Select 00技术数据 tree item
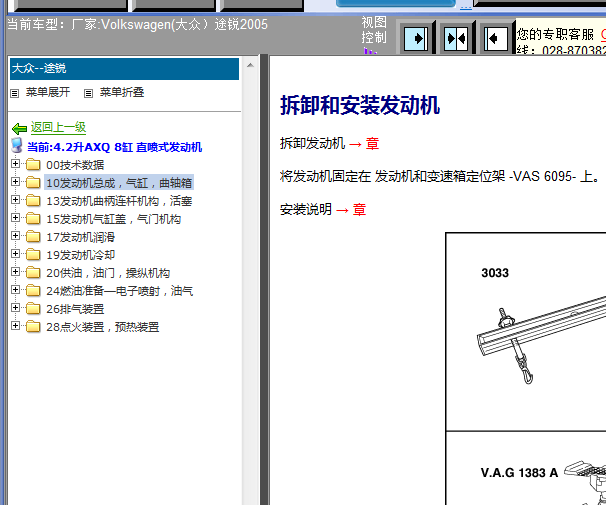 tap(75, 165)
